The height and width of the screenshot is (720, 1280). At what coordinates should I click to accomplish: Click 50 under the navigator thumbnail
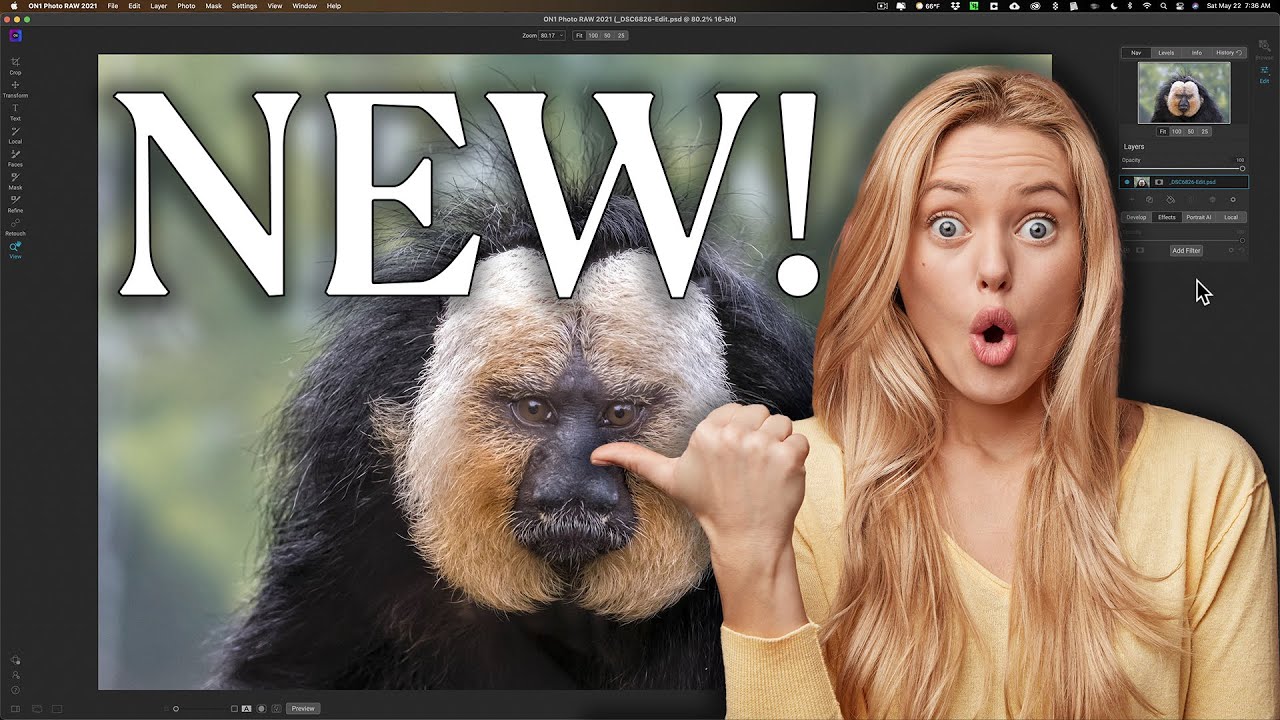click(x=1191, y=131)
